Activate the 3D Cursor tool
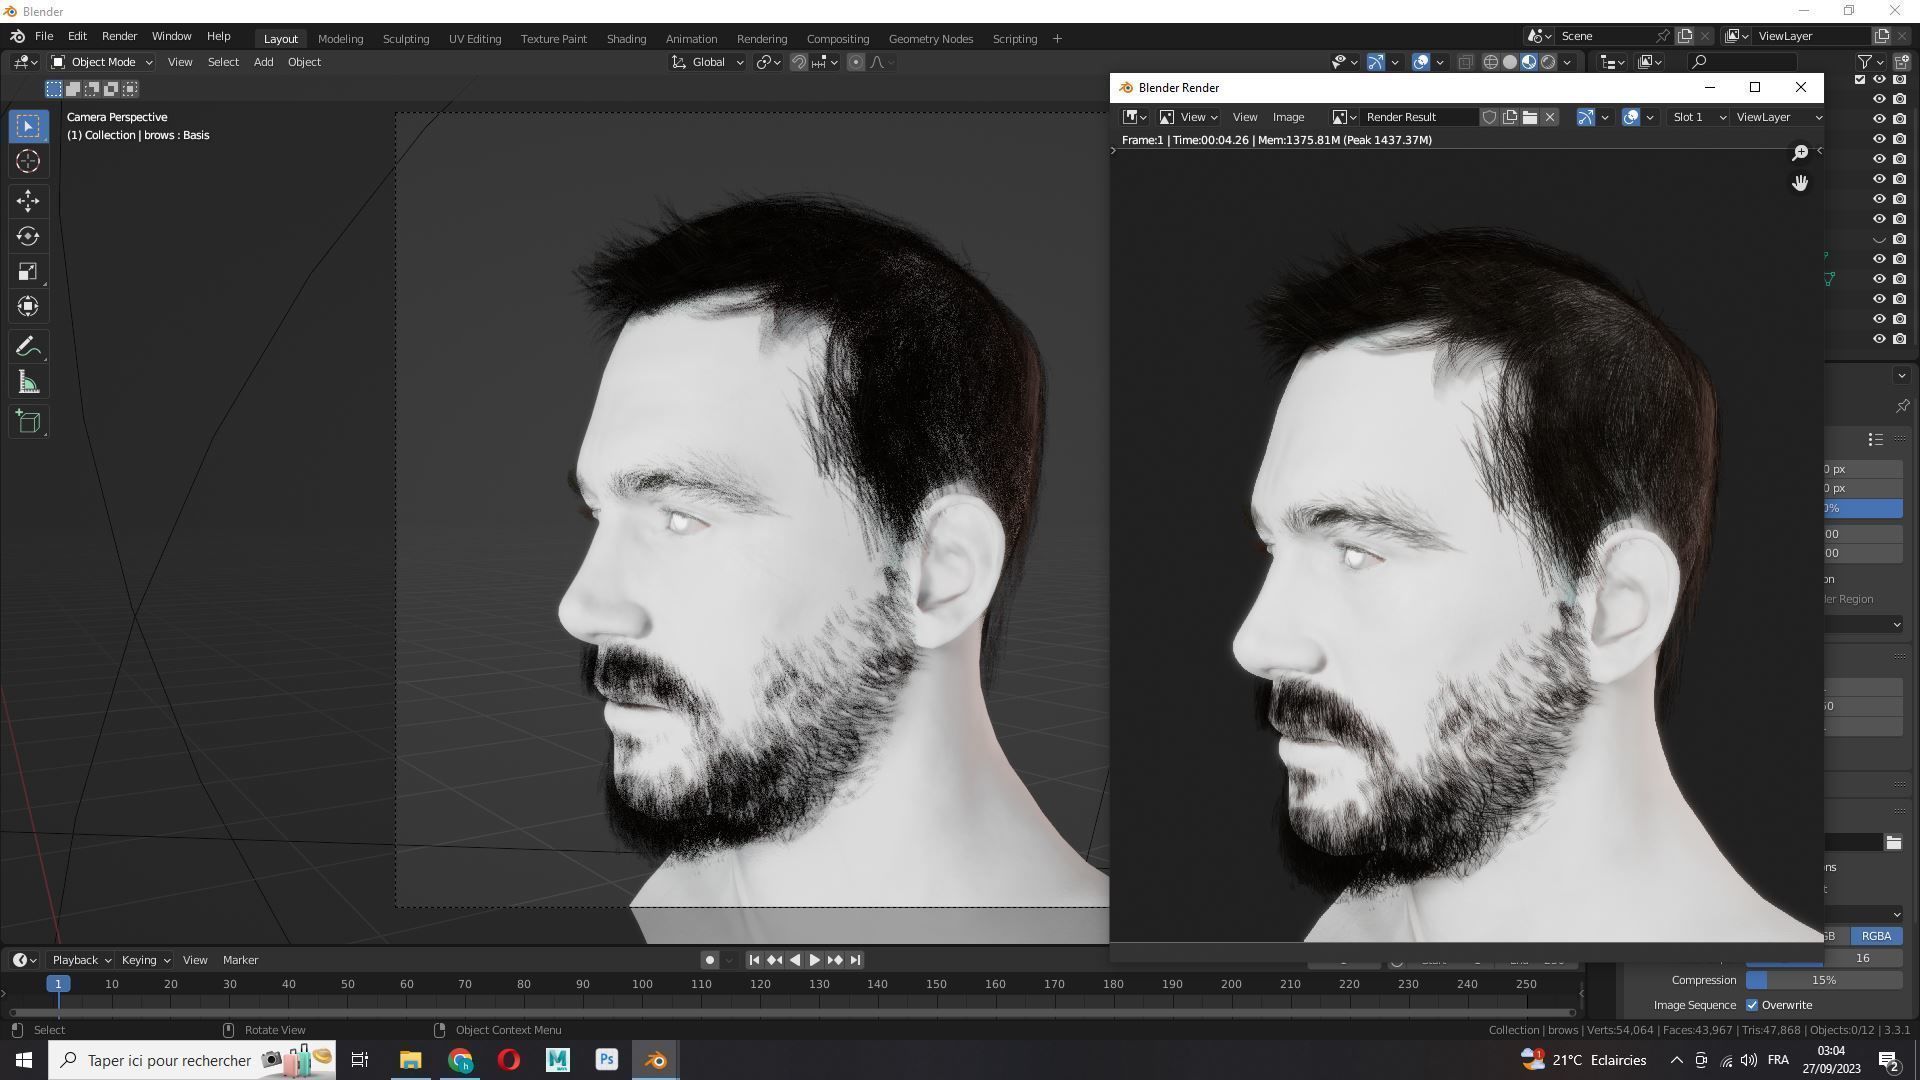1920x1080 pixels. pyautogui.click(x=28, y=161)
